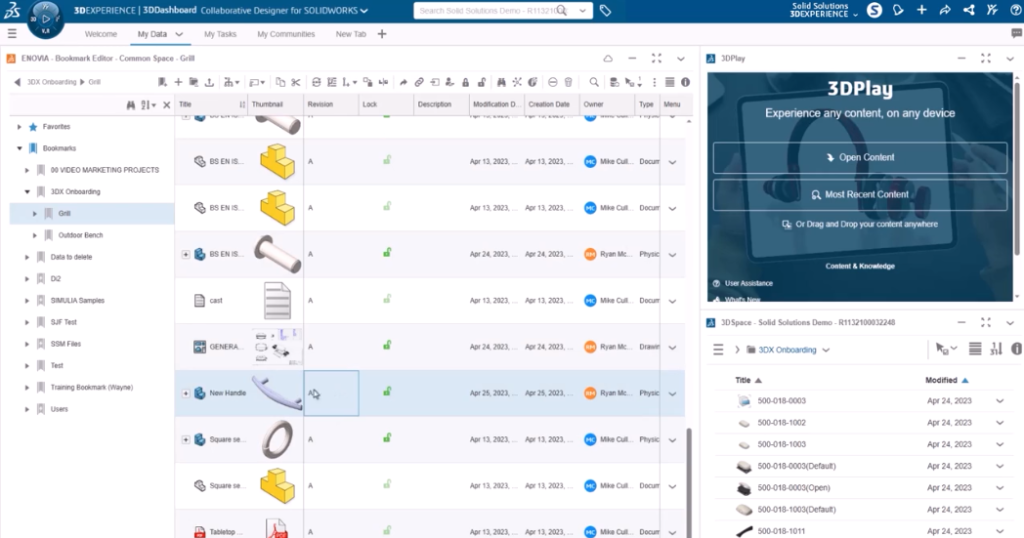Close the tree filter with X icon
Screen dimensions: 1024x538
coord(167,104)
